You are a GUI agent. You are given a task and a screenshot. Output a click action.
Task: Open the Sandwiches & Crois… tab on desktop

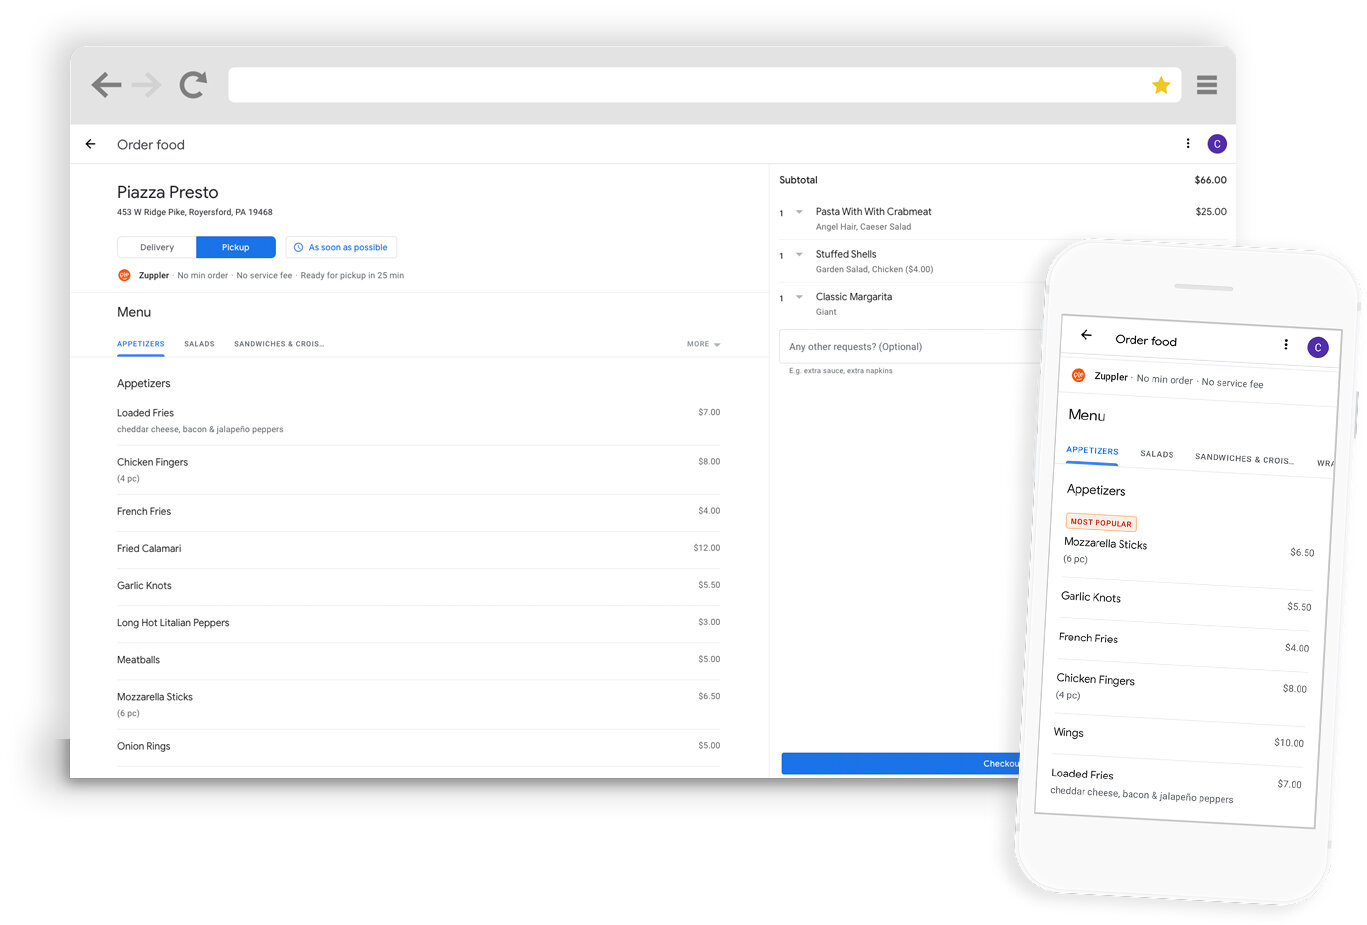tap(279, 344)
